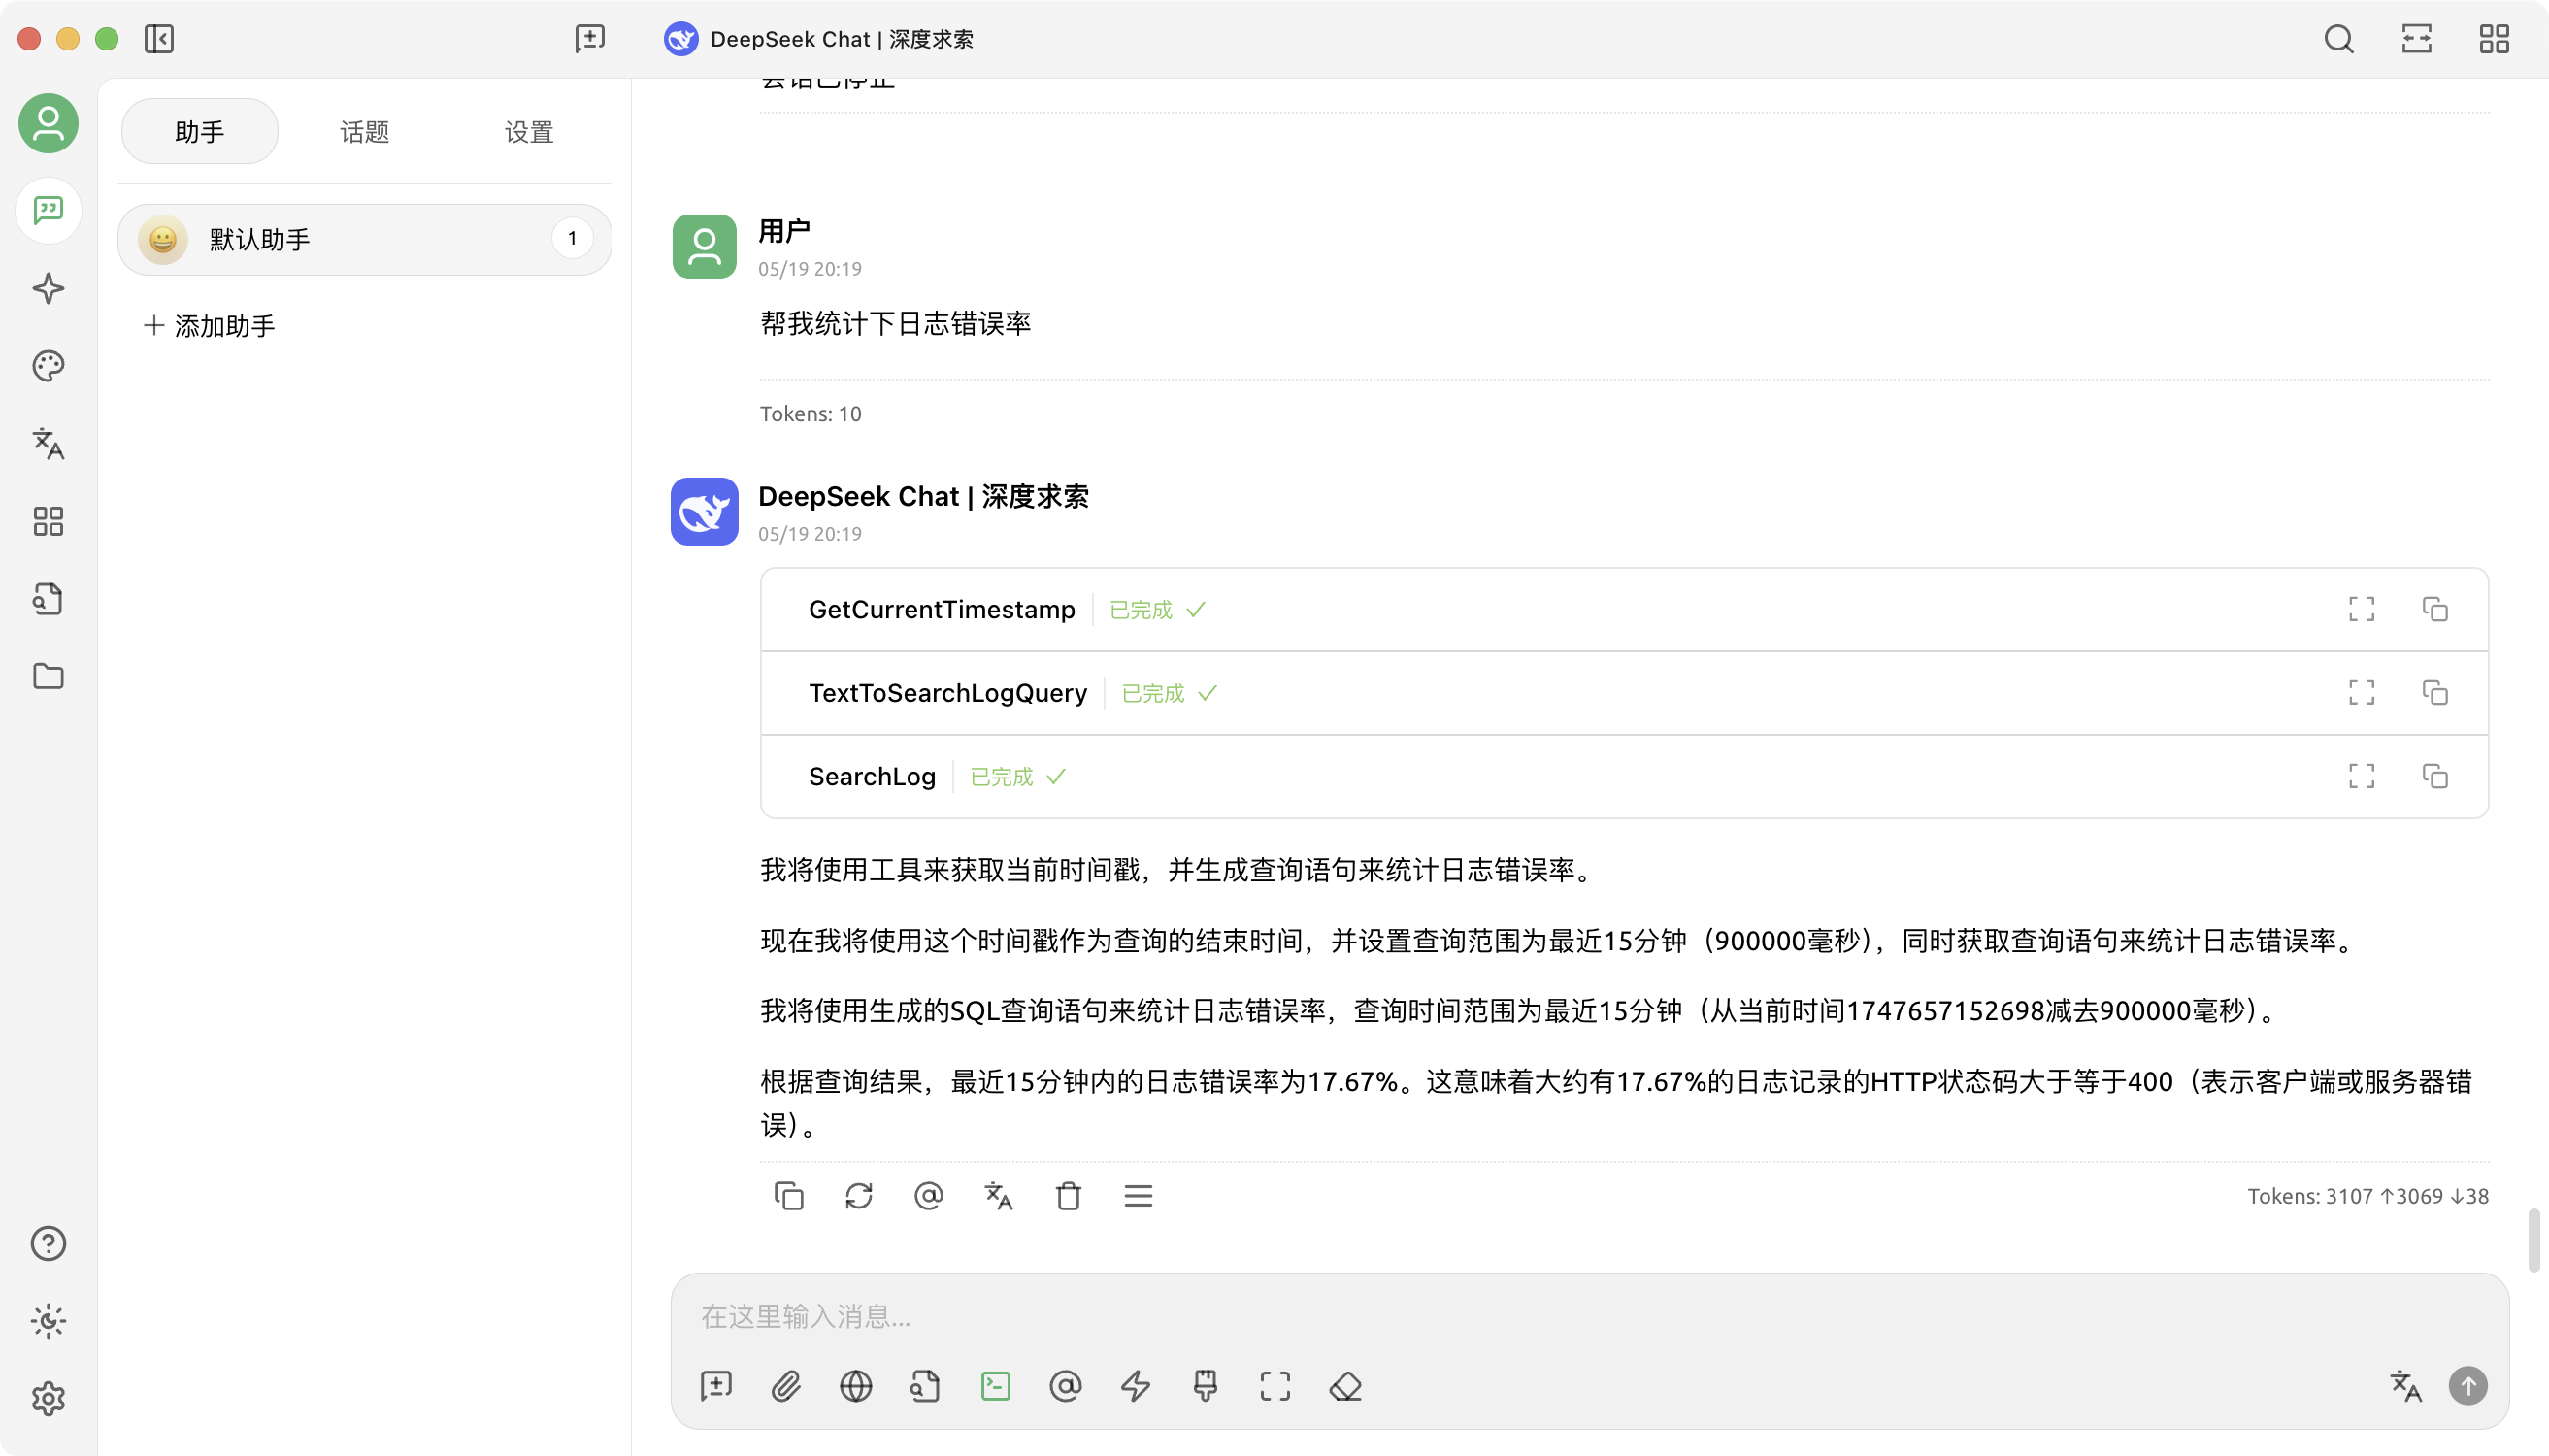Switch to the 话题 tab
Viewport: 2549px width, 1456px height.
364,132
